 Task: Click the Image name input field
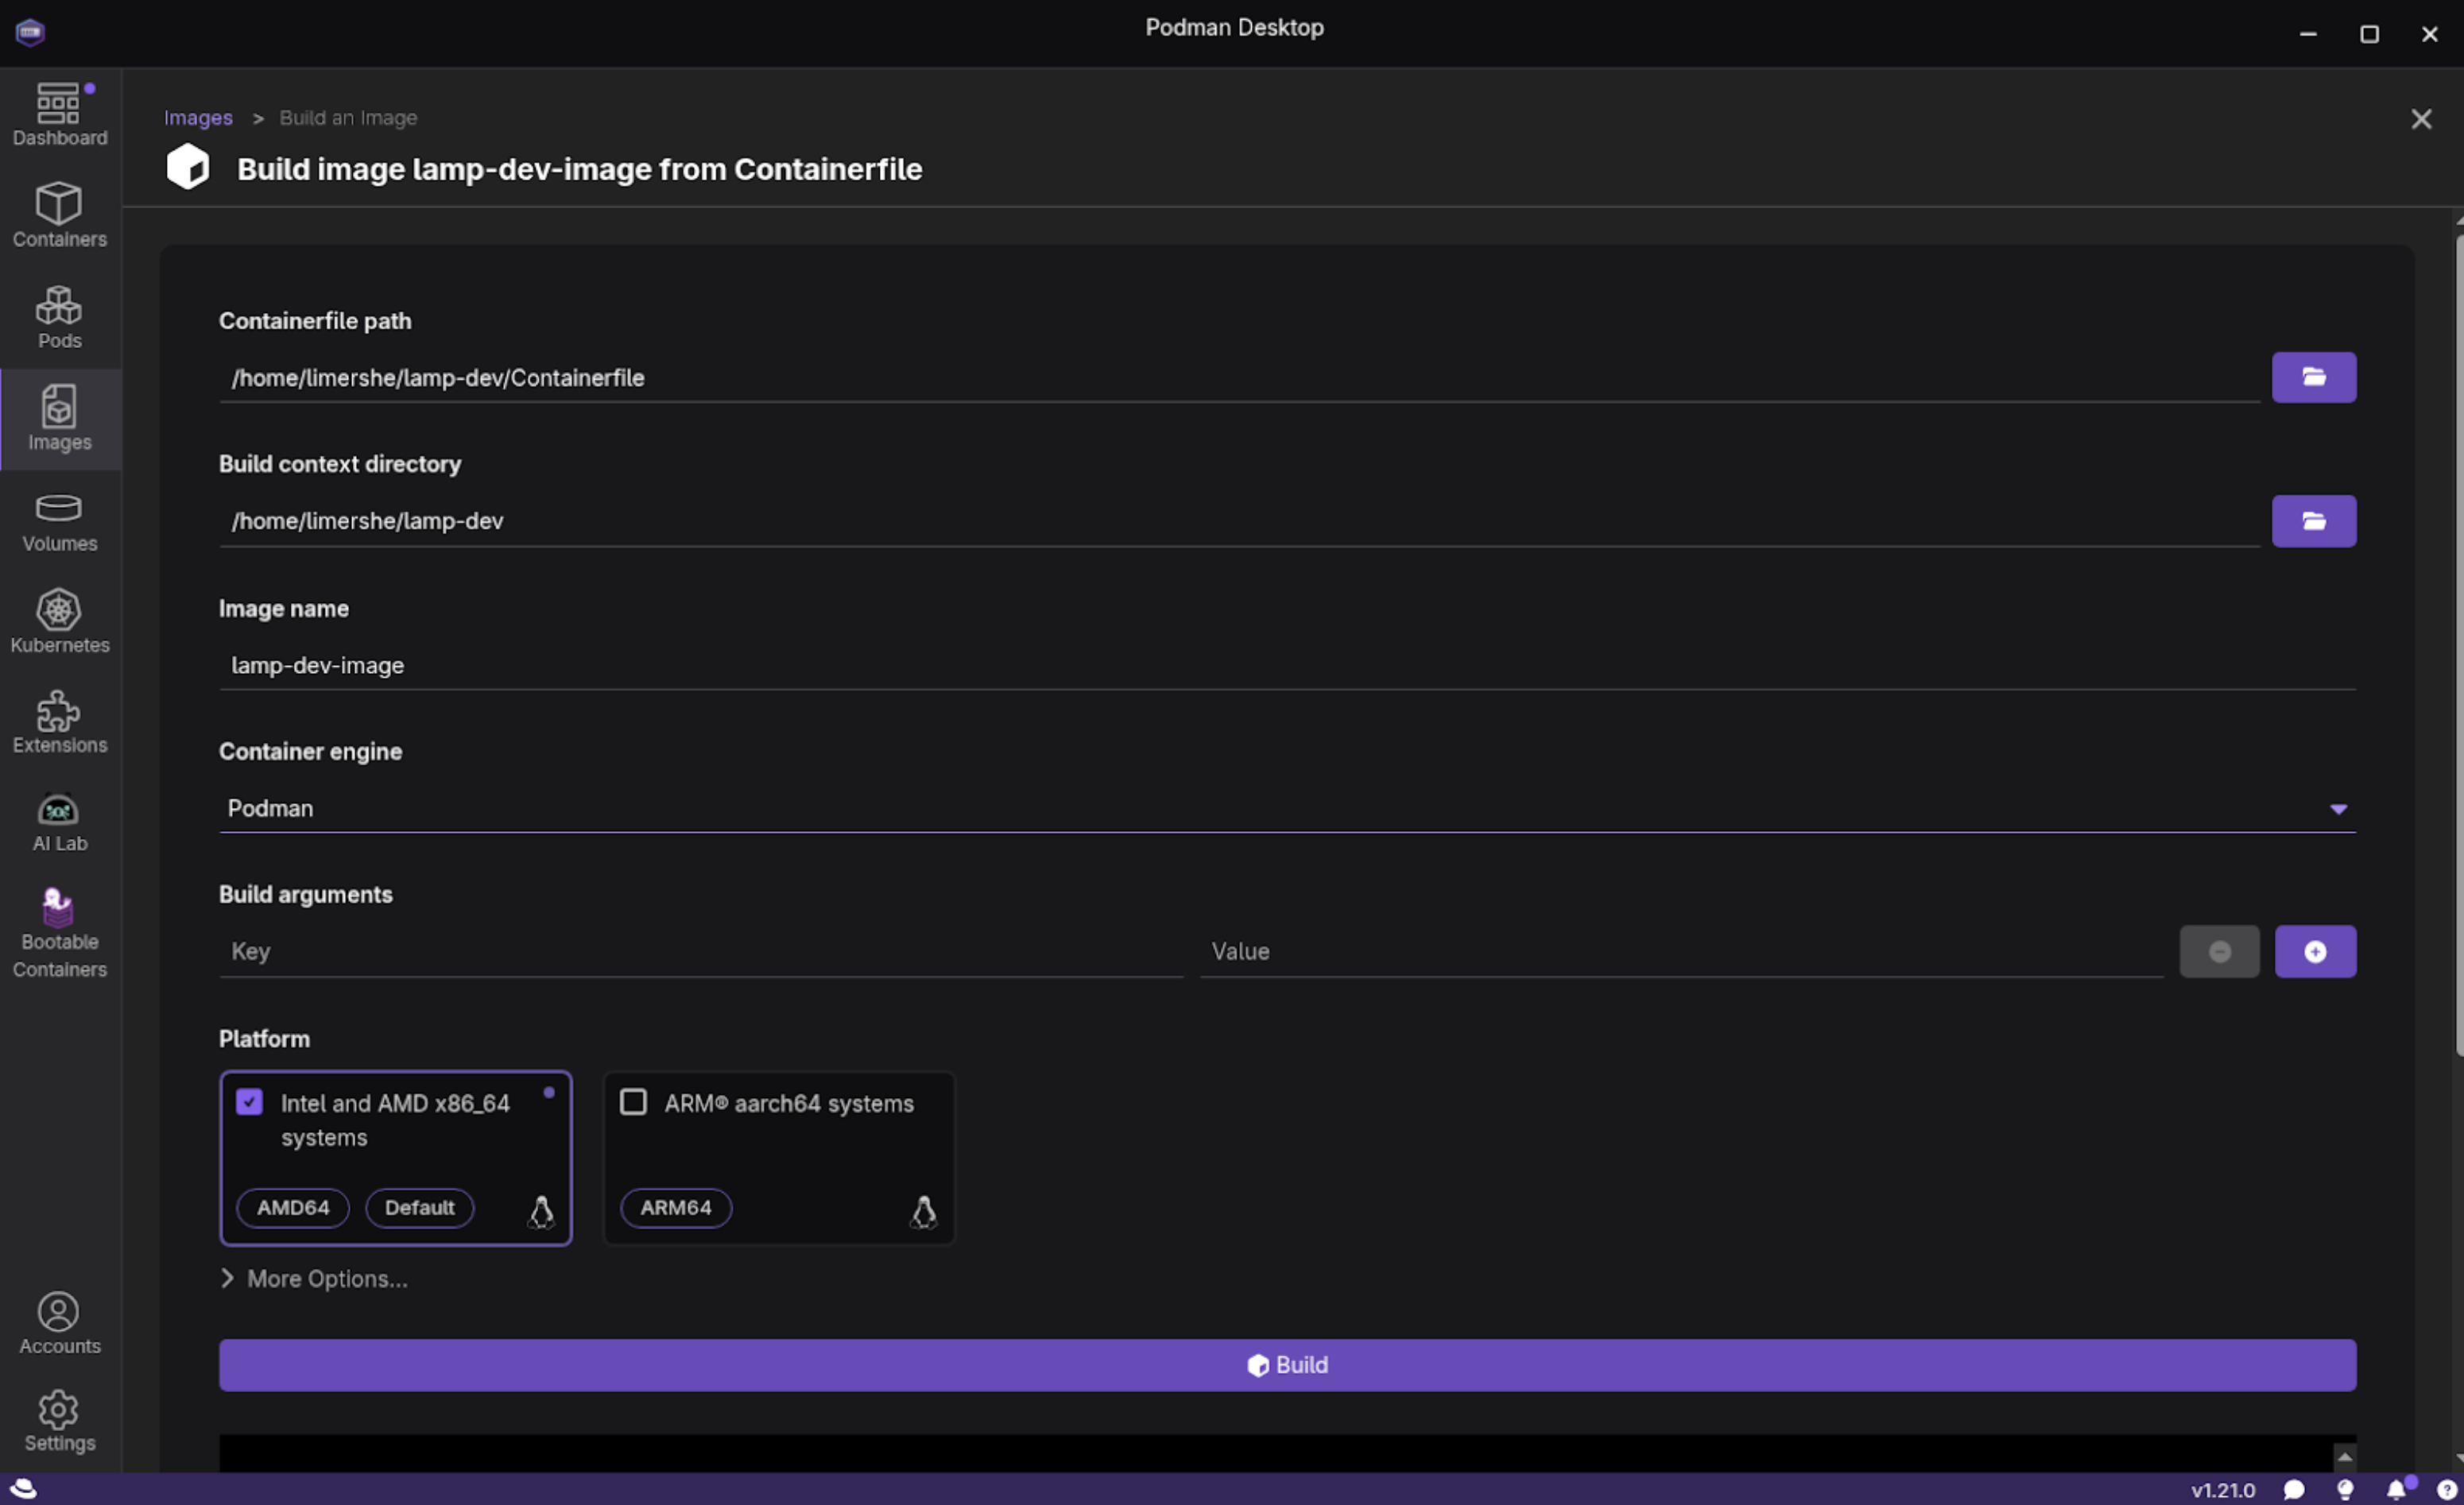(x=1286, y=665)
